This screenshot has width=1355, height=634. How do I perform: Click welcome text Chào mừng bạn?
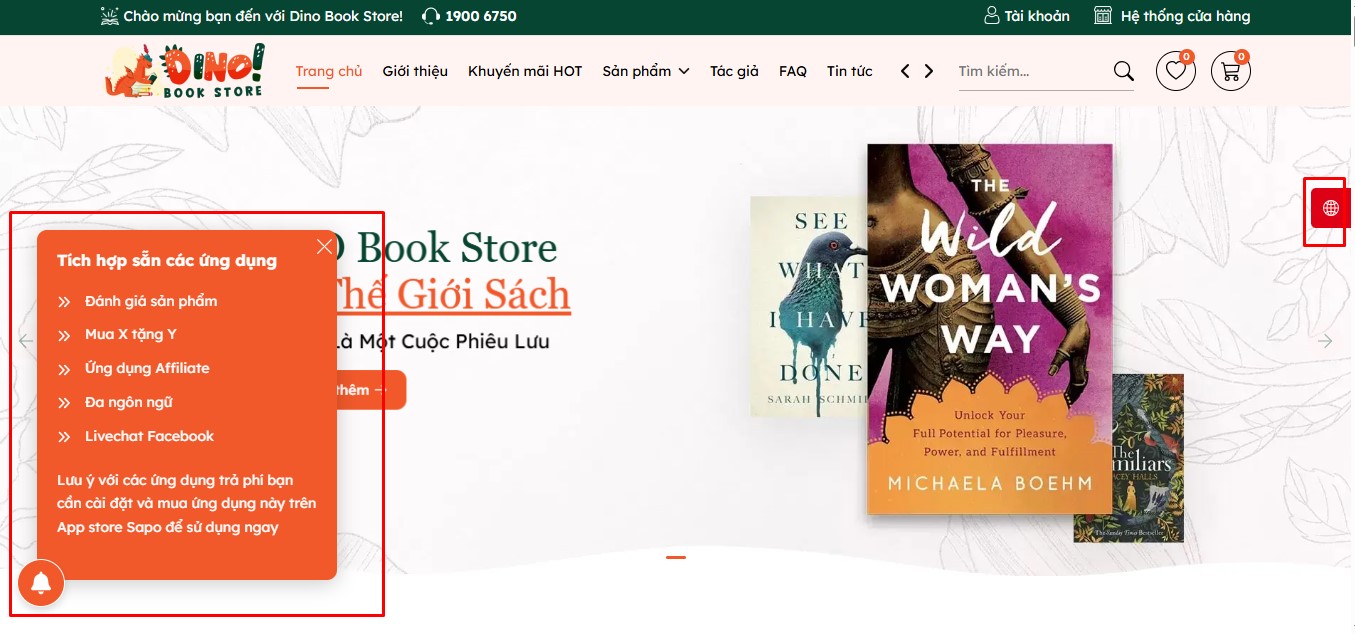pyautogui.click(x=263, y=16)
